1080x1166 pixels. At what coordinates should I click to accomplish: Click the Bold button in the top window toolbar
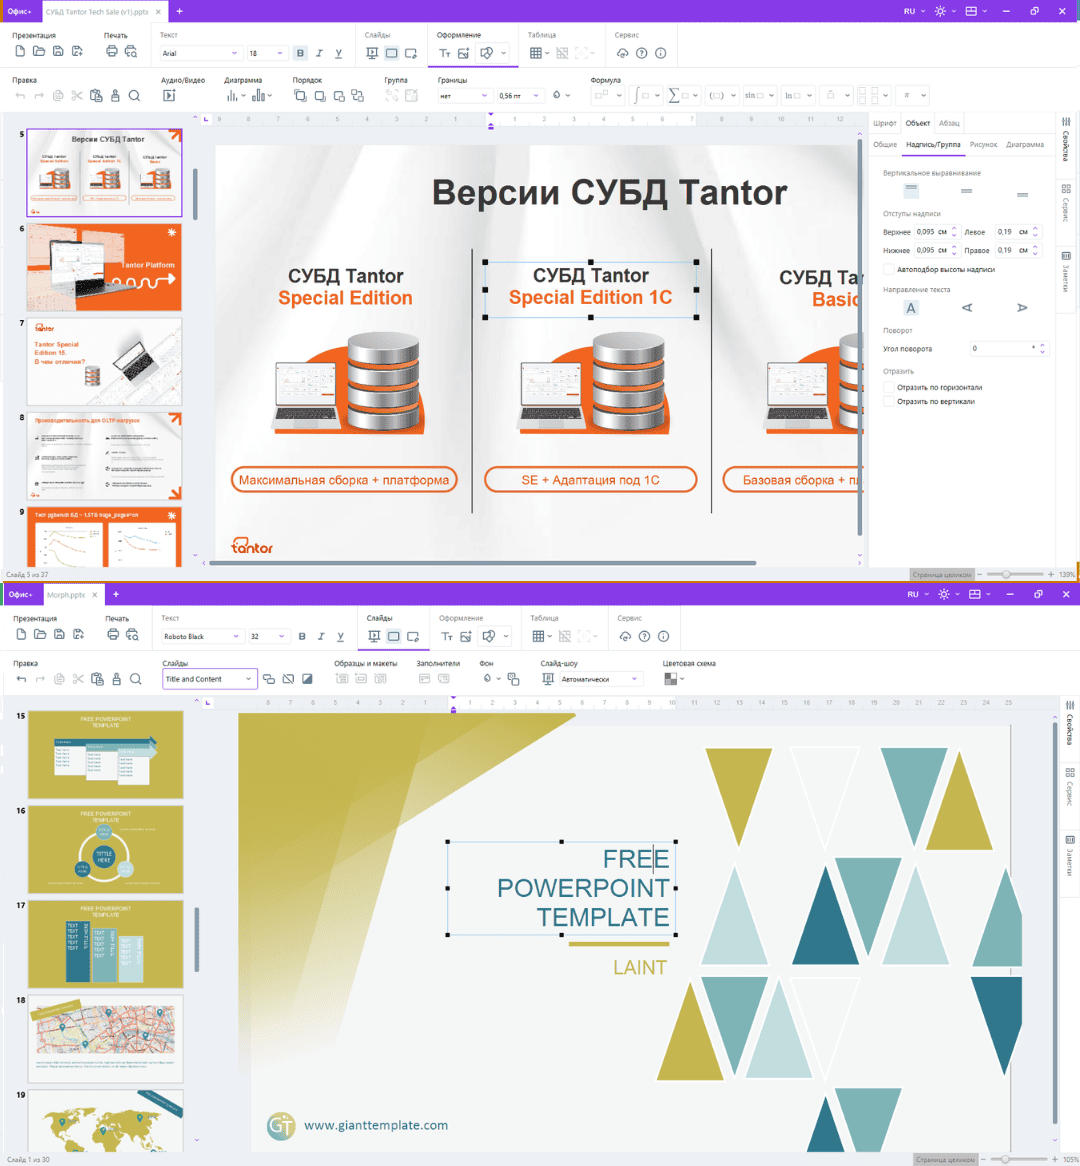click(300, 53)
